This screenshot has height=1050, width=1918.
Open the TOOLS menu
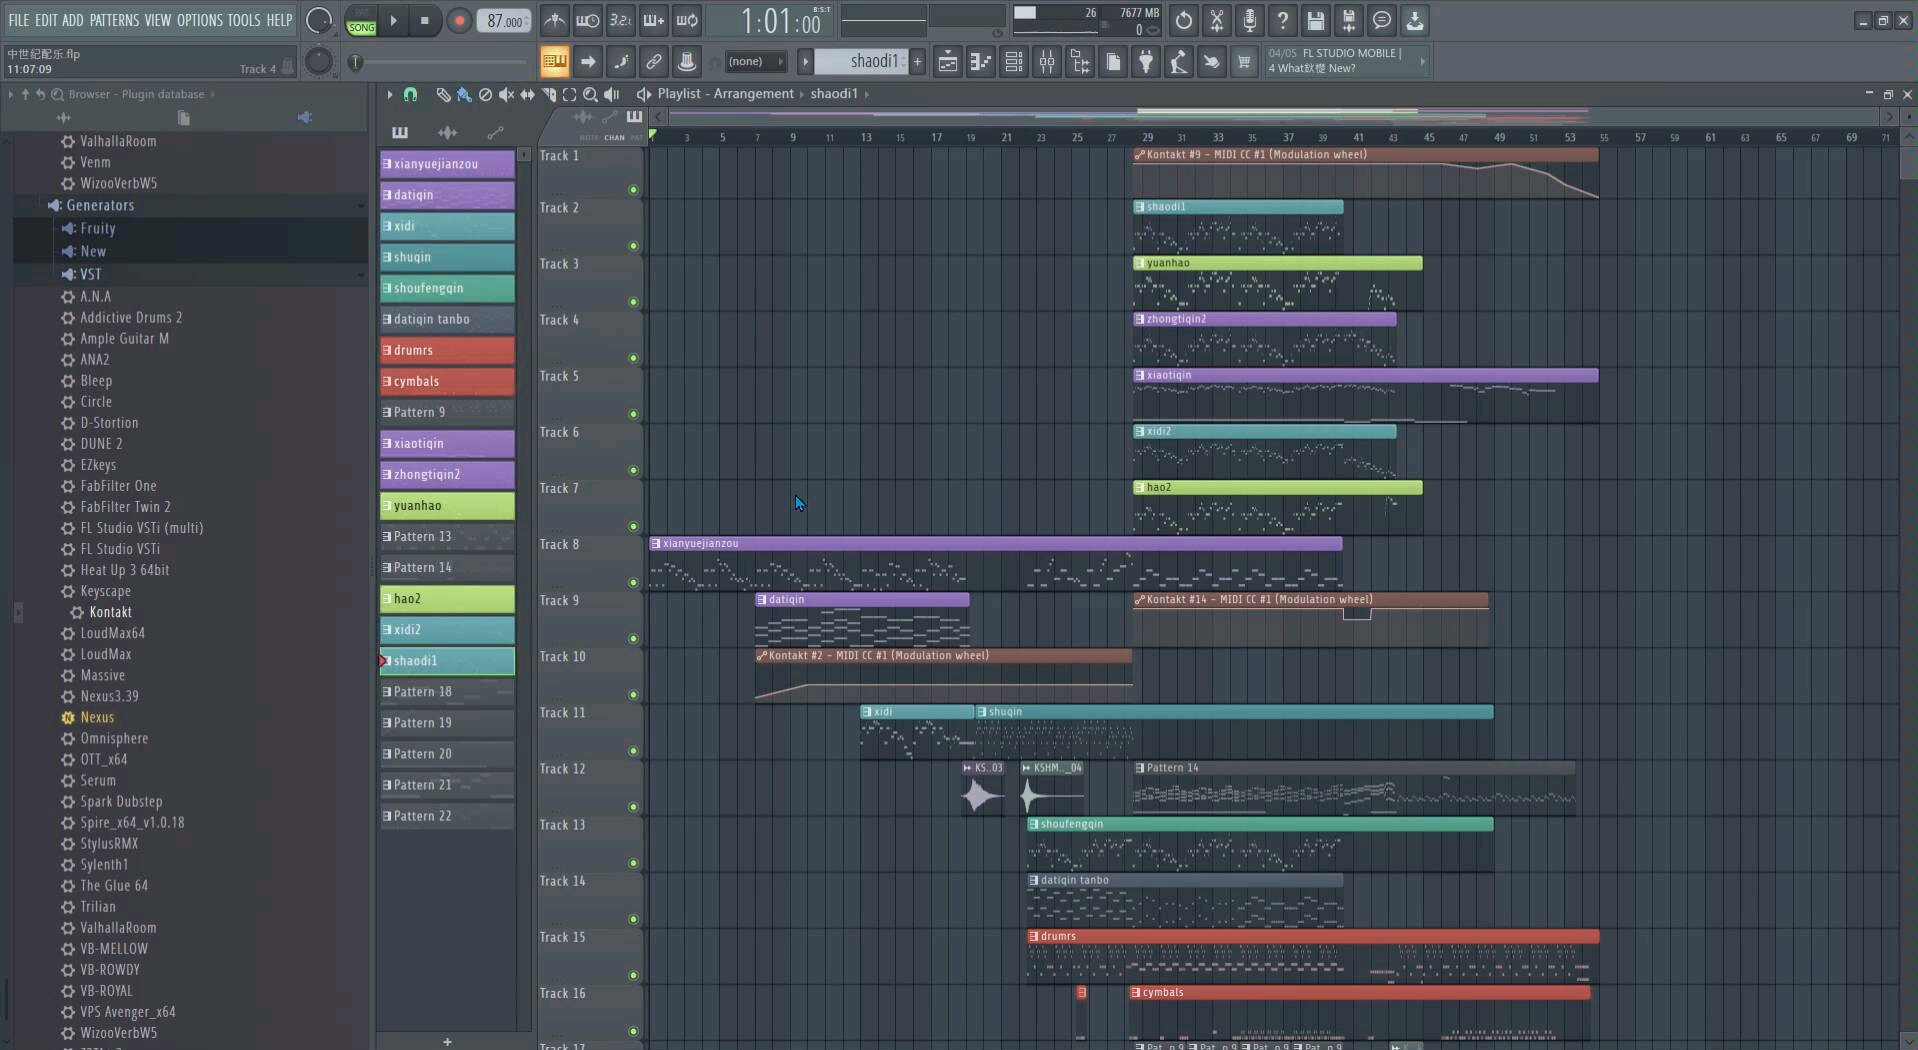(244, 20)
